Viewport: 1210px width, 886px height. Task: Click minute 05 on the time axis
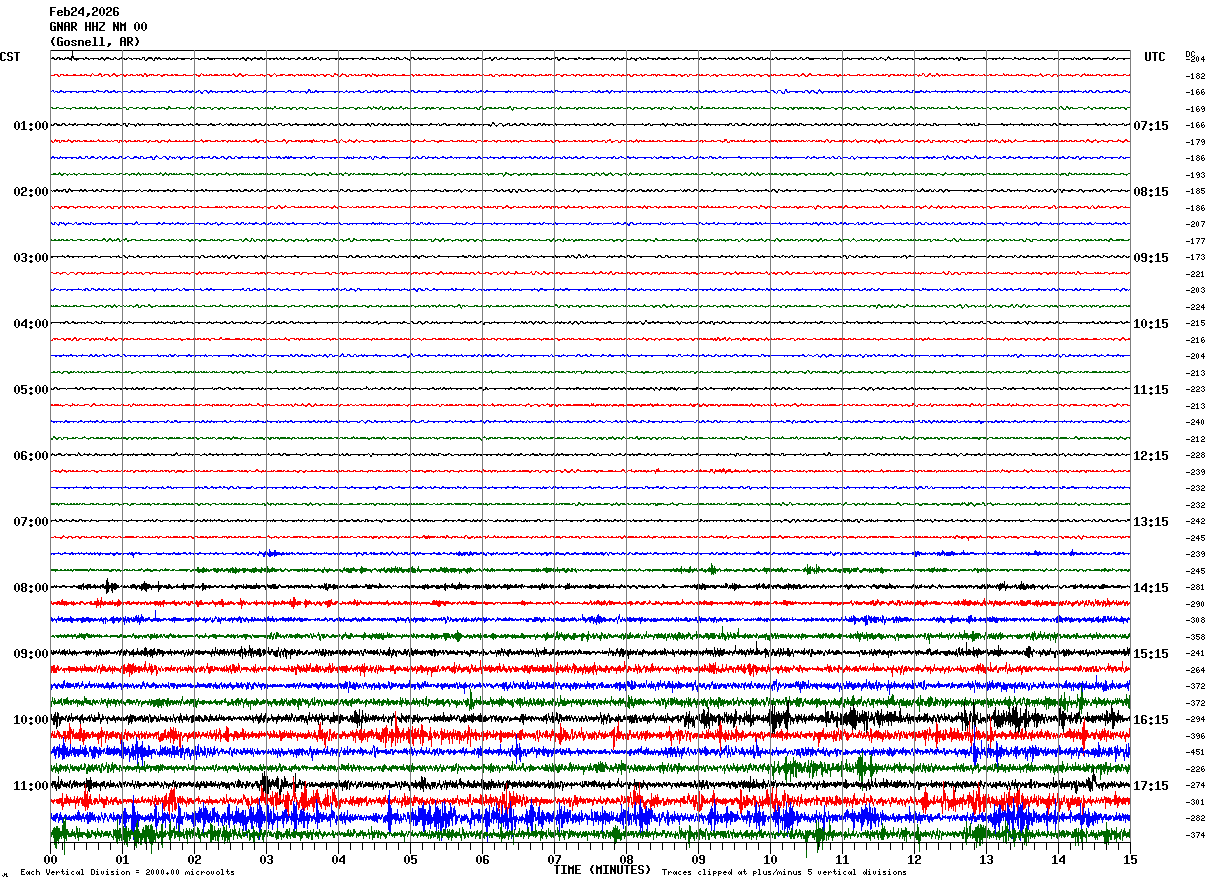pos(410,859)
